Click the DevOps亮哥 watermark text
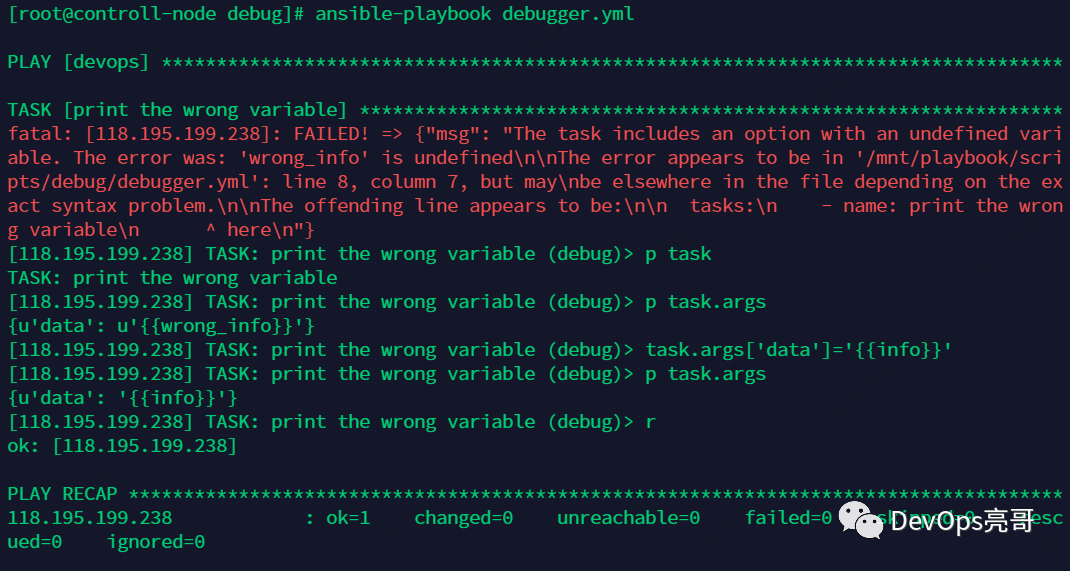This screenshot has height=571, width=1070. 961,520
